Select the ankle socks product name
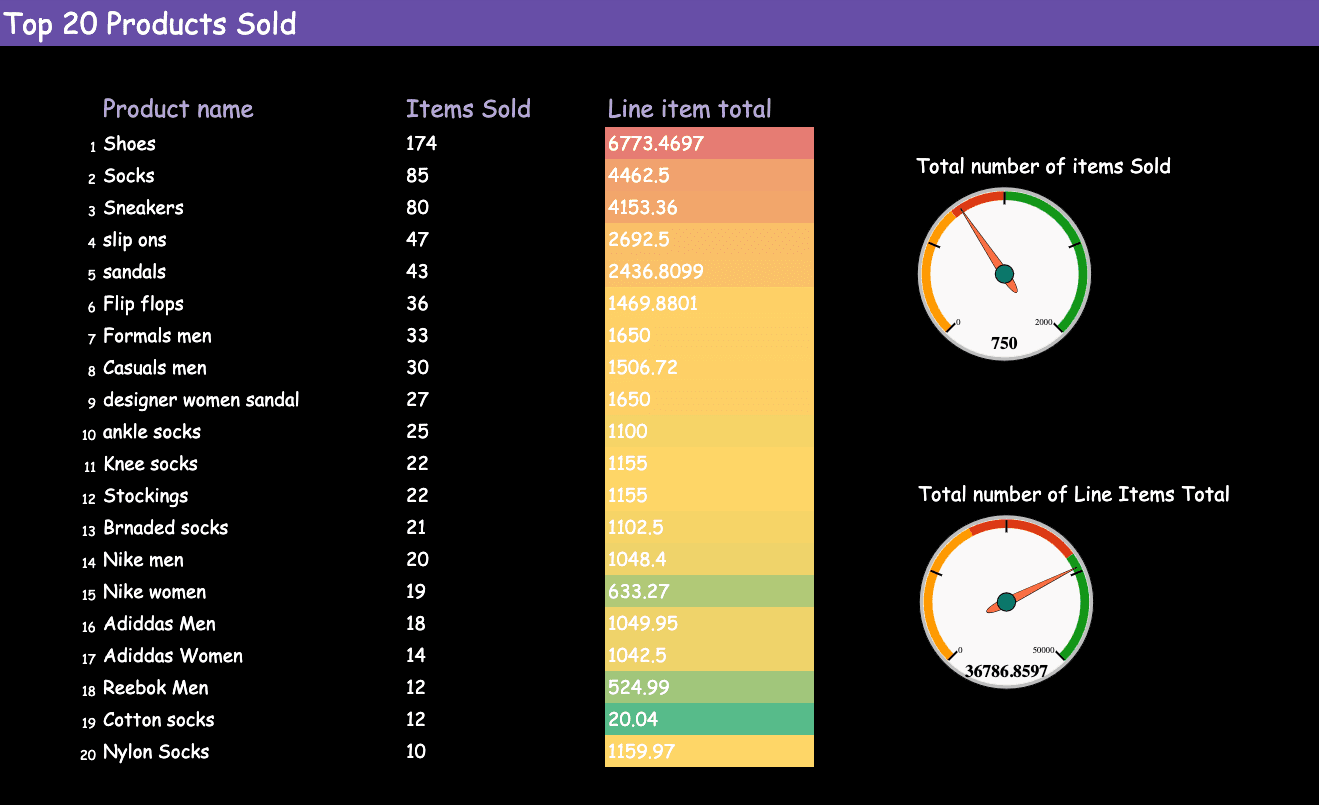The width and height of the screenshot is (1319, 805). click(152, 432)
